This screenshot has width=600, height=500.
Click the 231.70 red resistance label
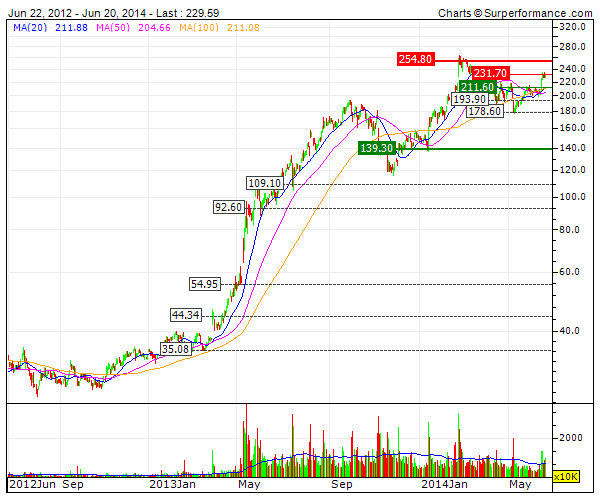click(x=490, y=73)
